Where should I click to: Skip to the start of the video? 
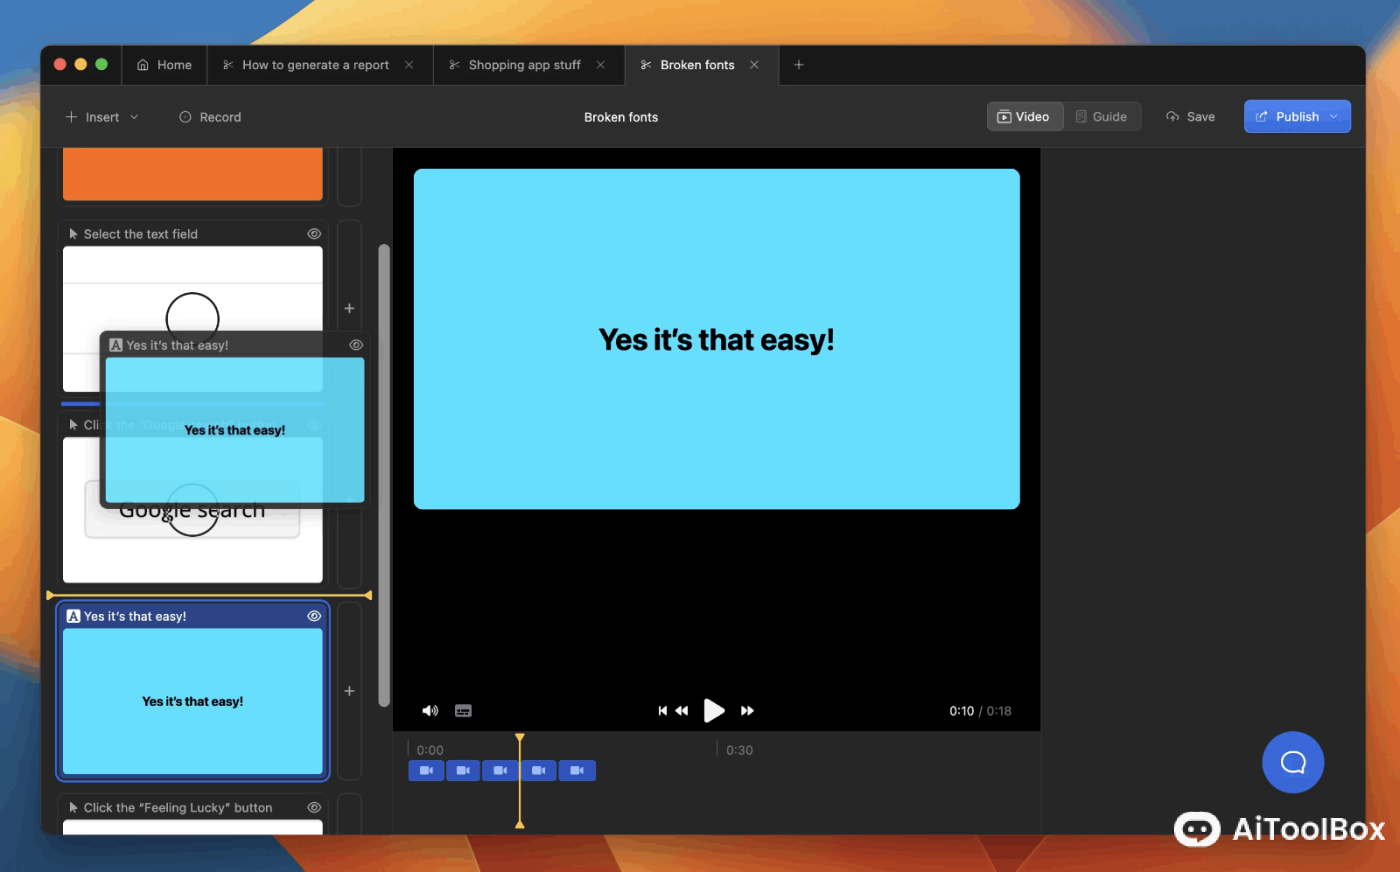tap(662, 711)
